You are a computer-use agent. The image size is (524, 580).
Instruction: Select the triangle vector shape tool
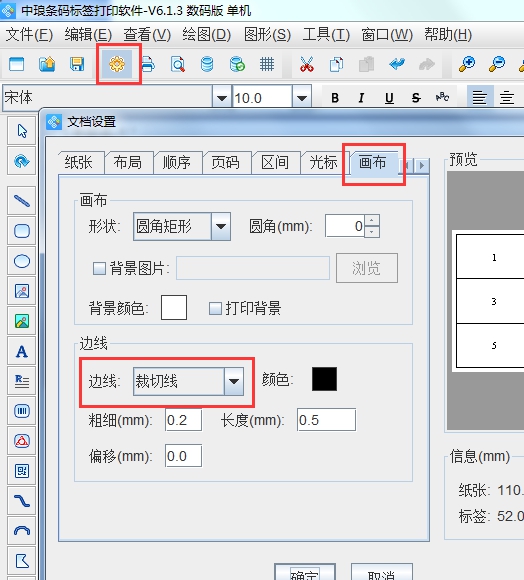coord(22,441)
